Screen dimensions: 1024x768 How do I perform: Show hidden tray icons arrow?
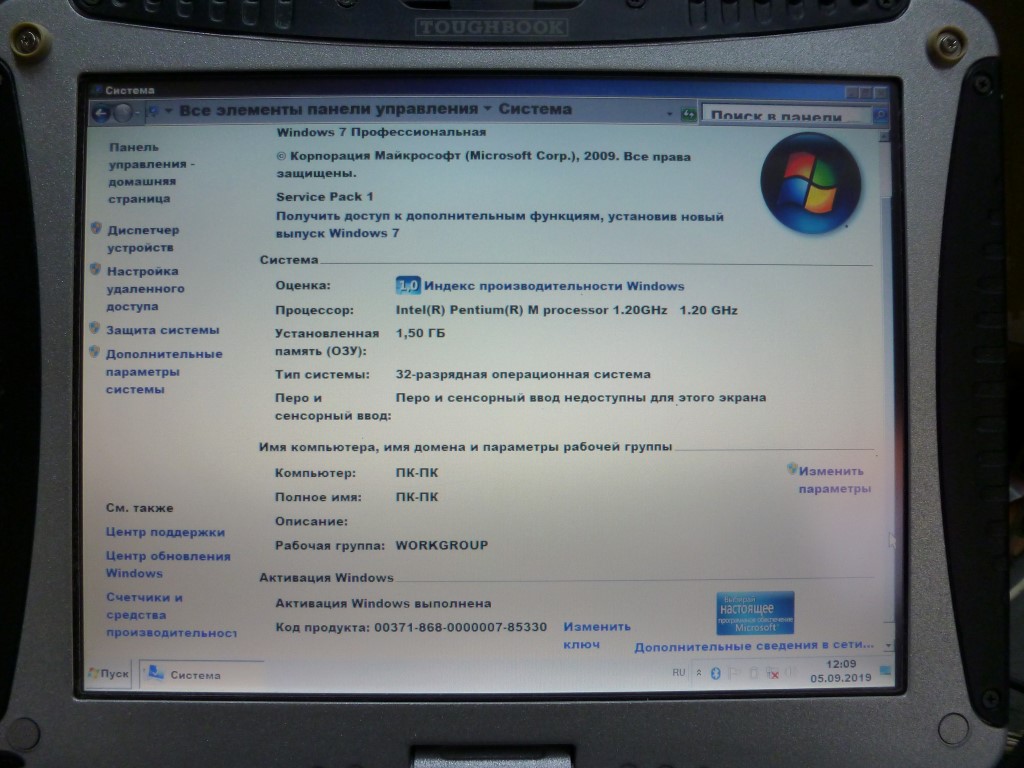coord(698,673)
